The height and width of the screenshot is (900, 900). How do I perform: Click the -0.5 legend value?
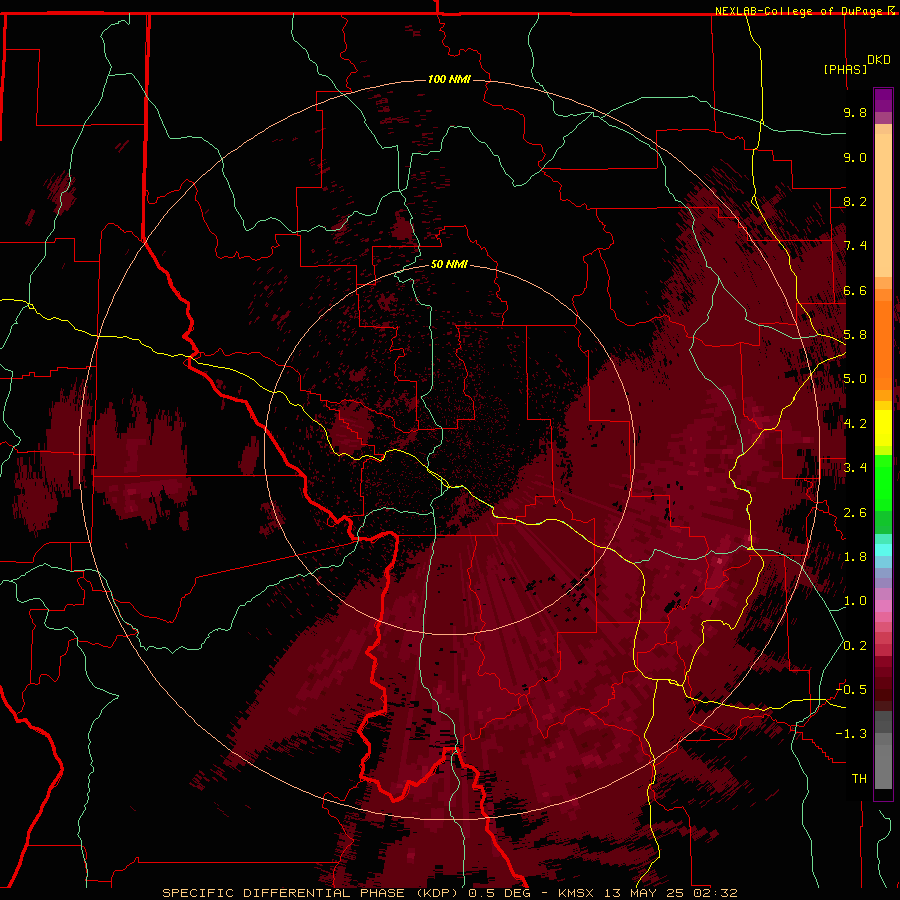coord(851,690)
